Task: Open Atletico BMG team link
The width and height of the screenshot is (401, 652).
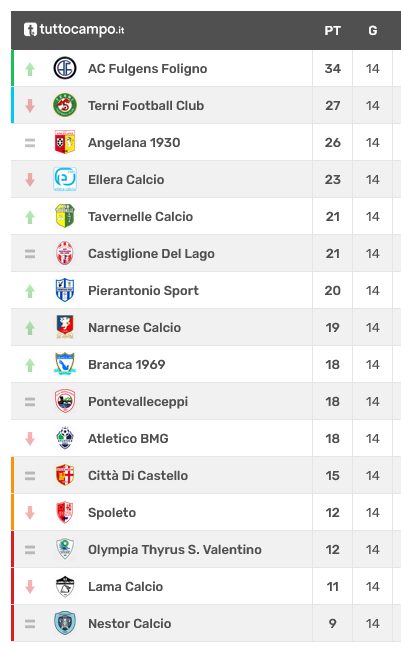Action: [128, 438]
